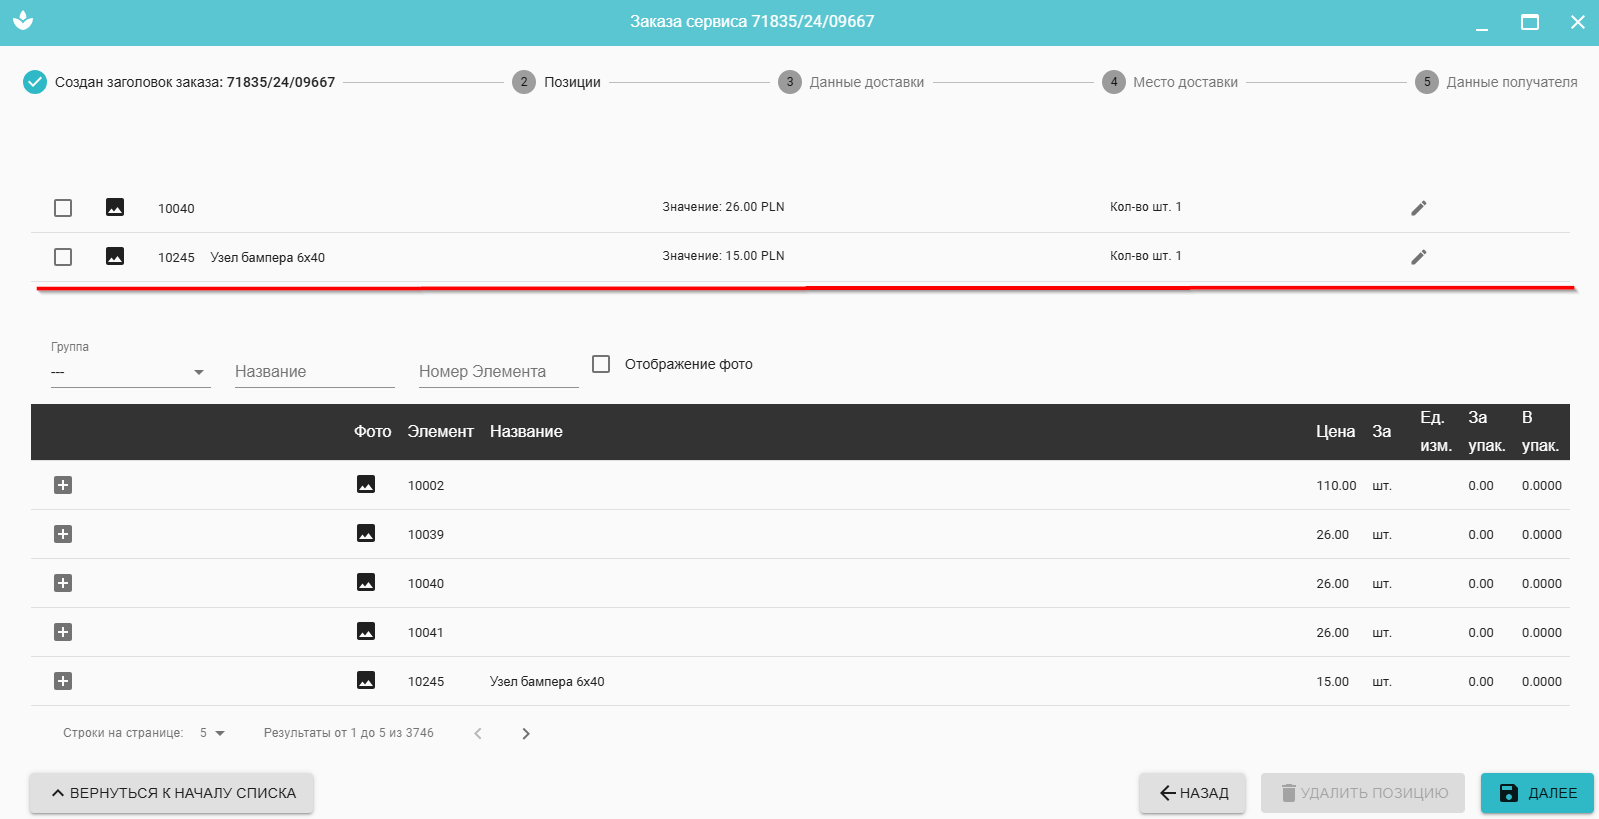Focus the Номер Элемента search field
The width and height of the screenshot is (1599, 819).
click(498, 372)
